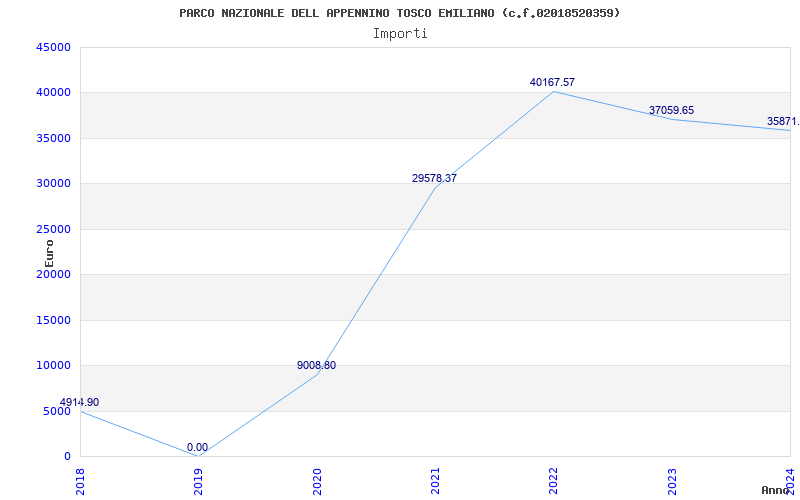Select the 30000 y-axis value
Screen dimensions: 800x500
click(x=53, y=184)
